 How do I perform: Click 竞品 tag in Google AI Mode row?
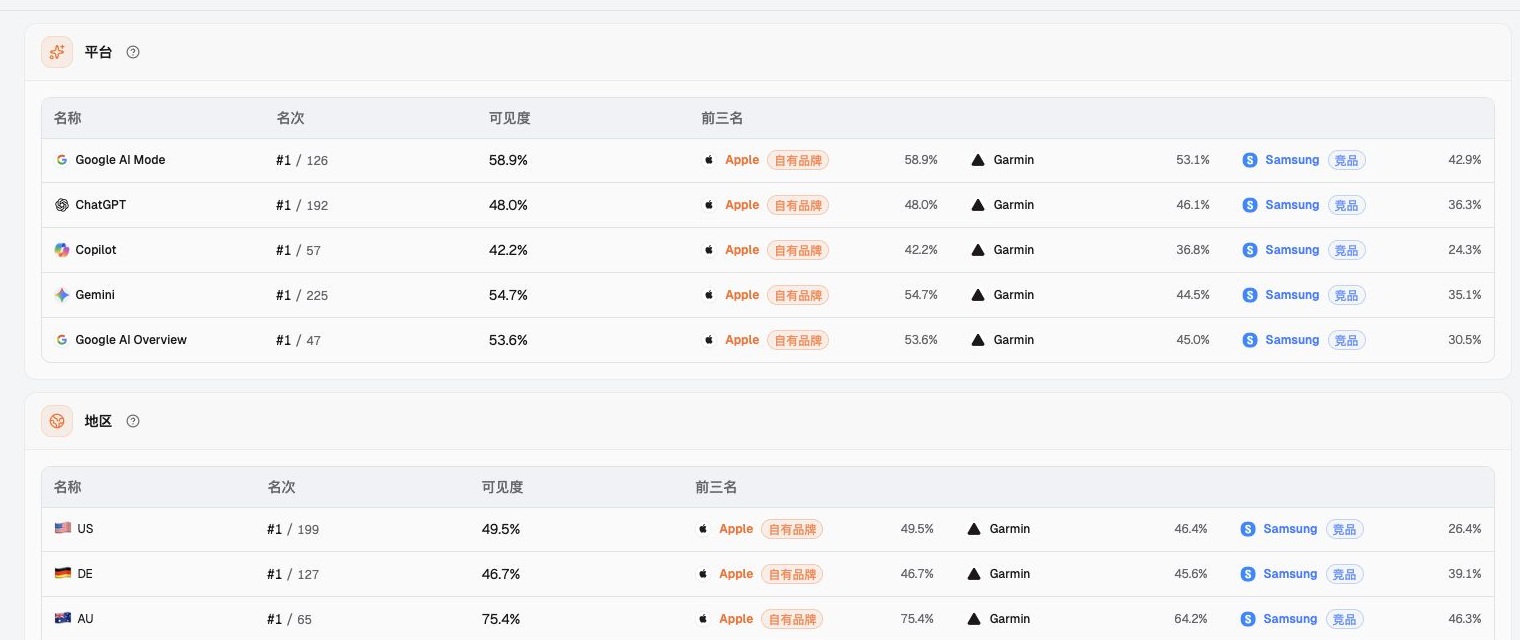click(x=1346, y=160)
